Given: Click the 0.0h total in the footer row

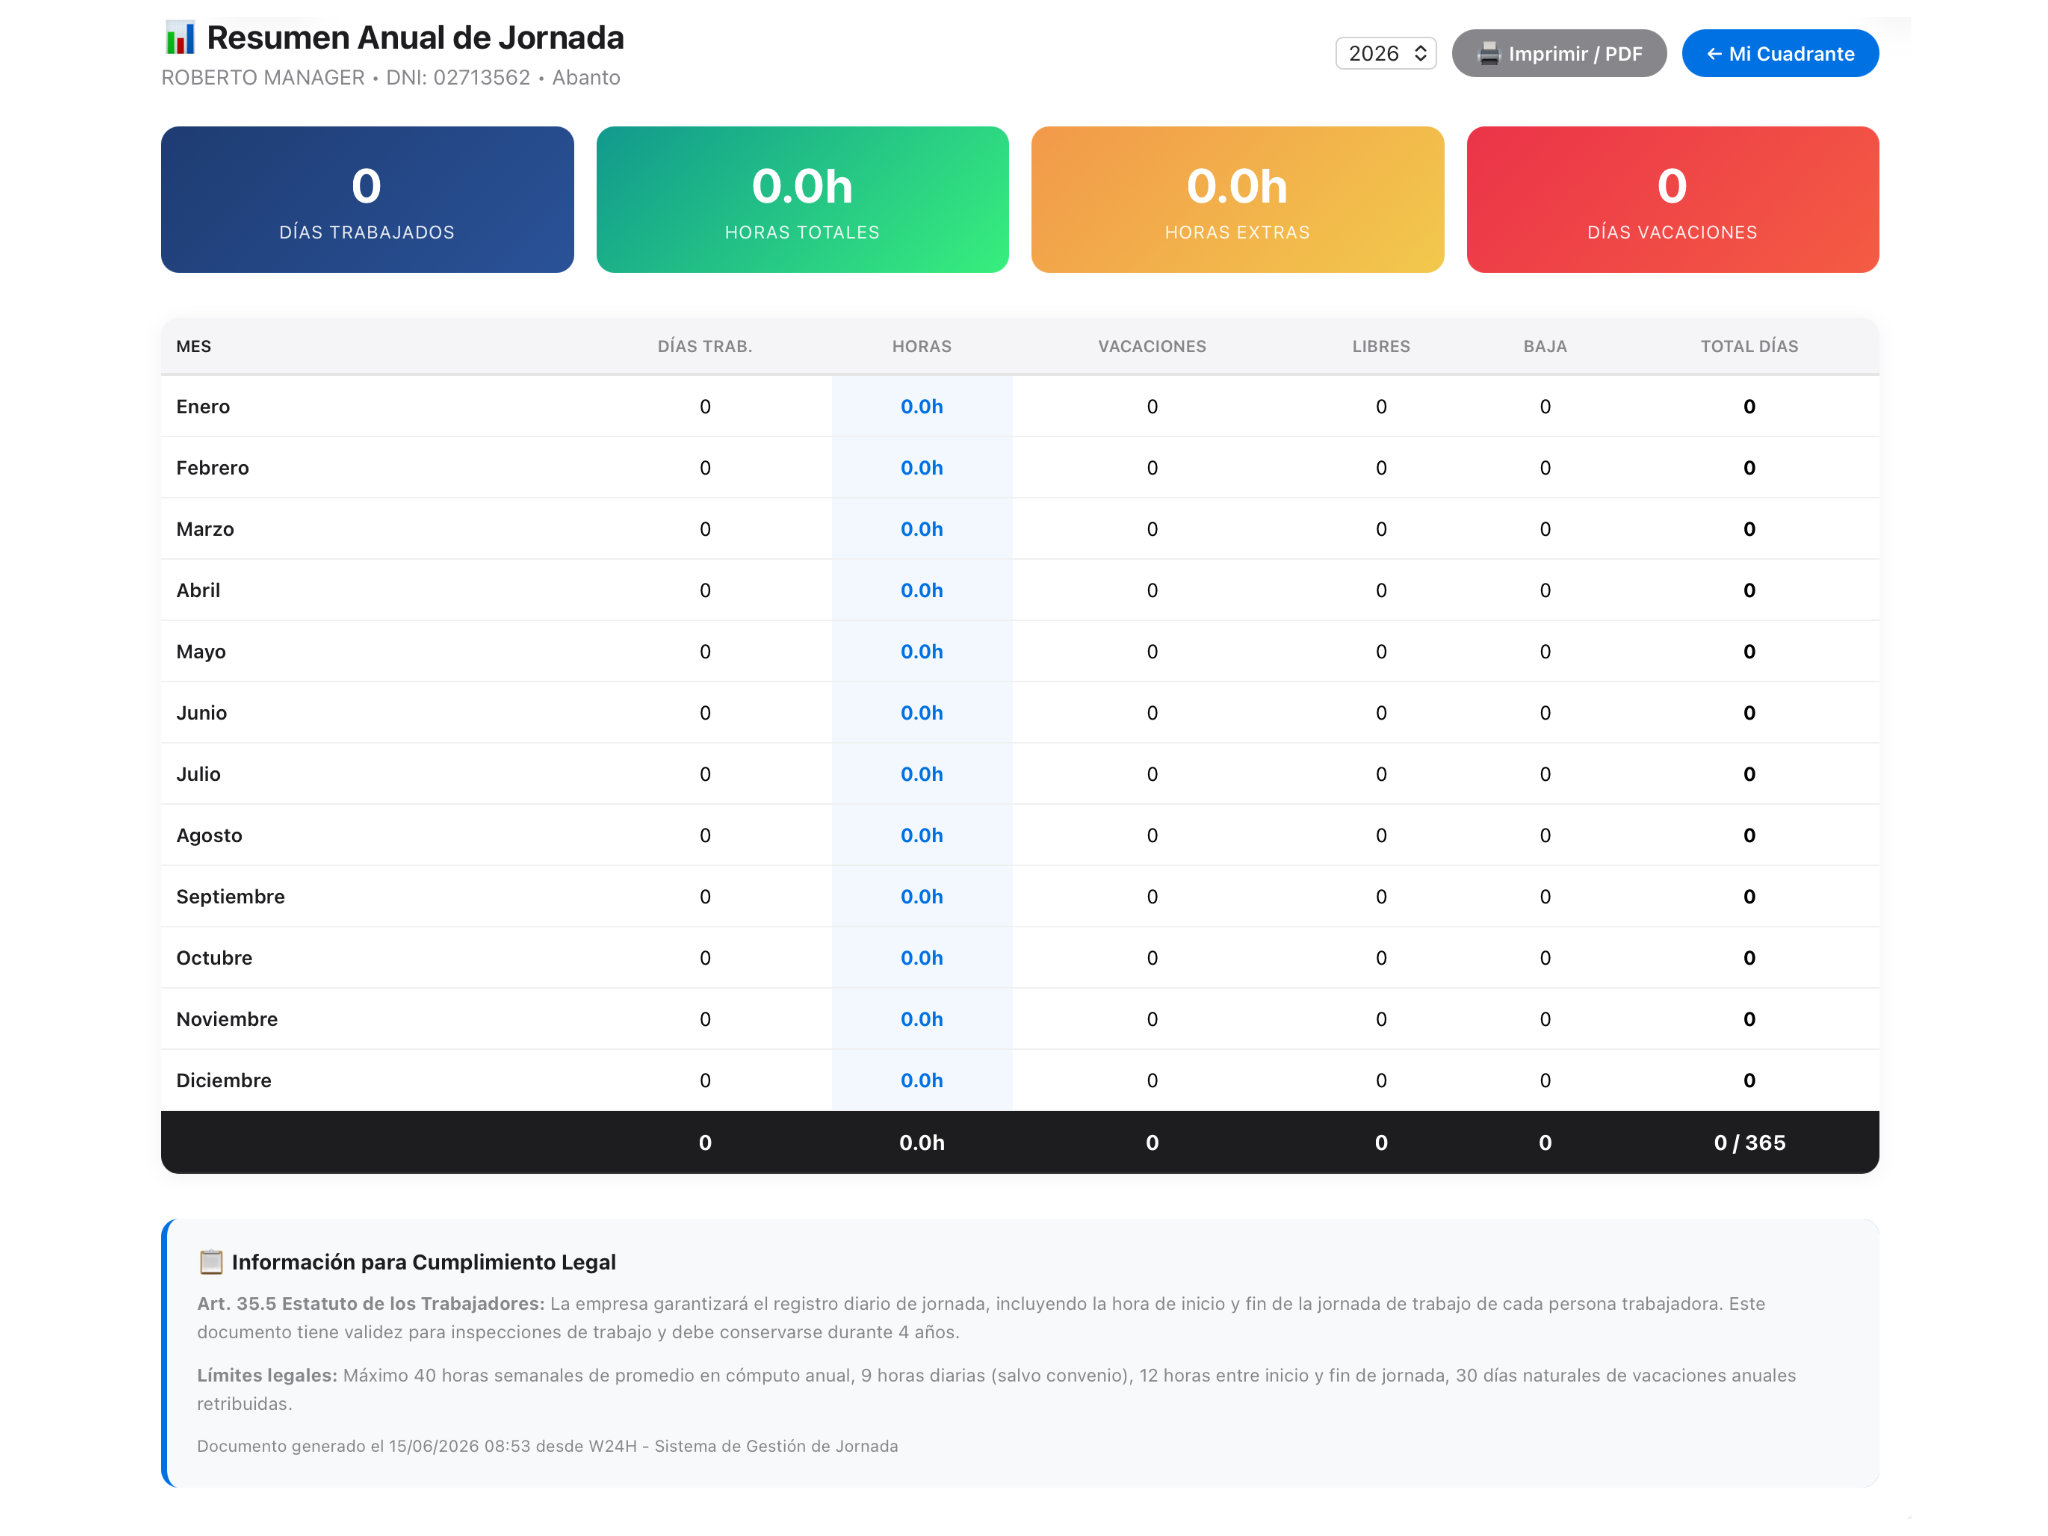Looking at the screenshot, I should point(922,1143).
